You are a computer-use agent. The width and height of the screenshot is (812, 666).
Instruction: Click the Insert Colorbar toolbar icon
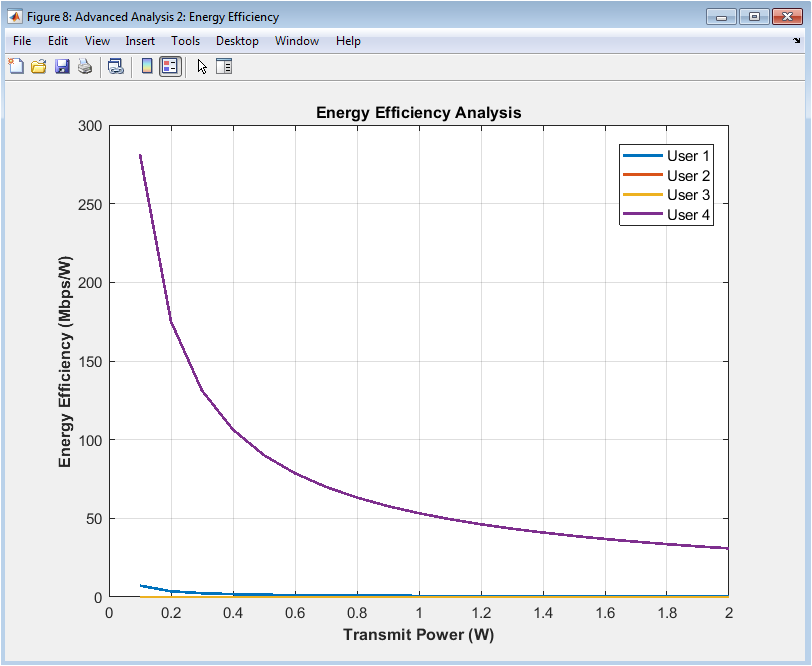pyautogui.click(x=147, y=67)
